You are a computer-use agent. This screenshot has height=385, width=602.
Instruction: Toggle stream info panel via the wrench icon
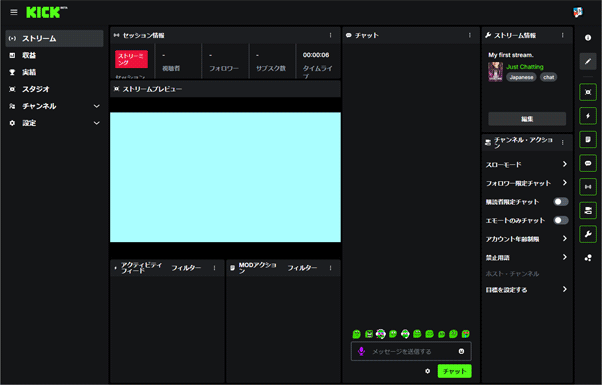click(588, 234)
